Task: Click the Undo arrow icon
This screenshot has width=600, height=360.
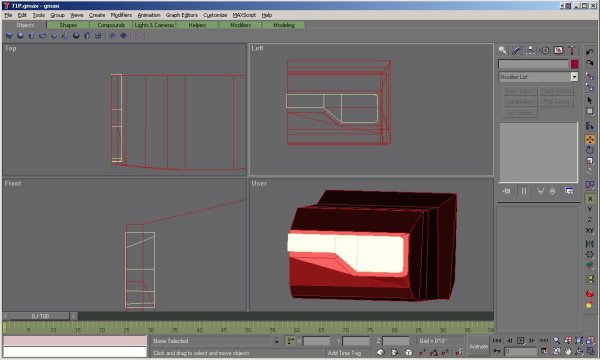Action: [590, 52]
